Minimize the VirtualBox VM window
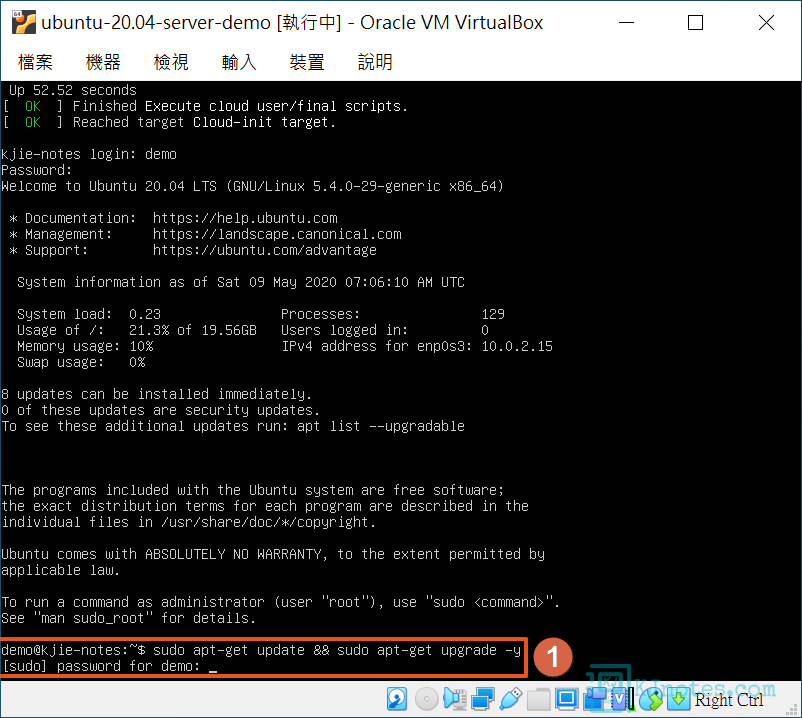 627,23
